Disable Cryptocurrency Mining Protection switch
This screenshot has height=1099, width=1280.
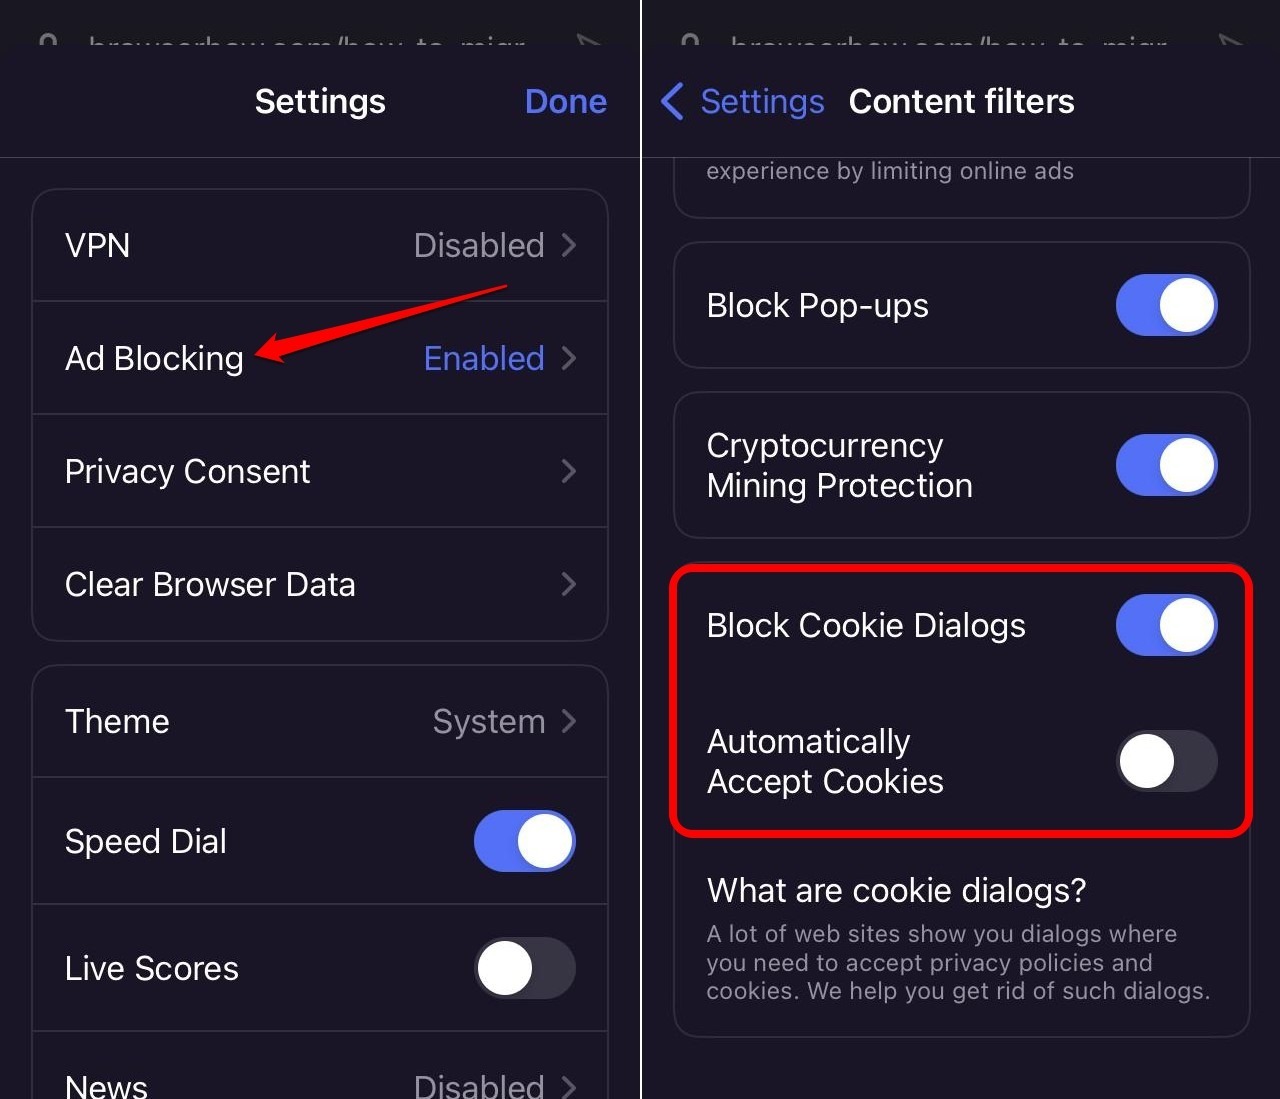1166,465
